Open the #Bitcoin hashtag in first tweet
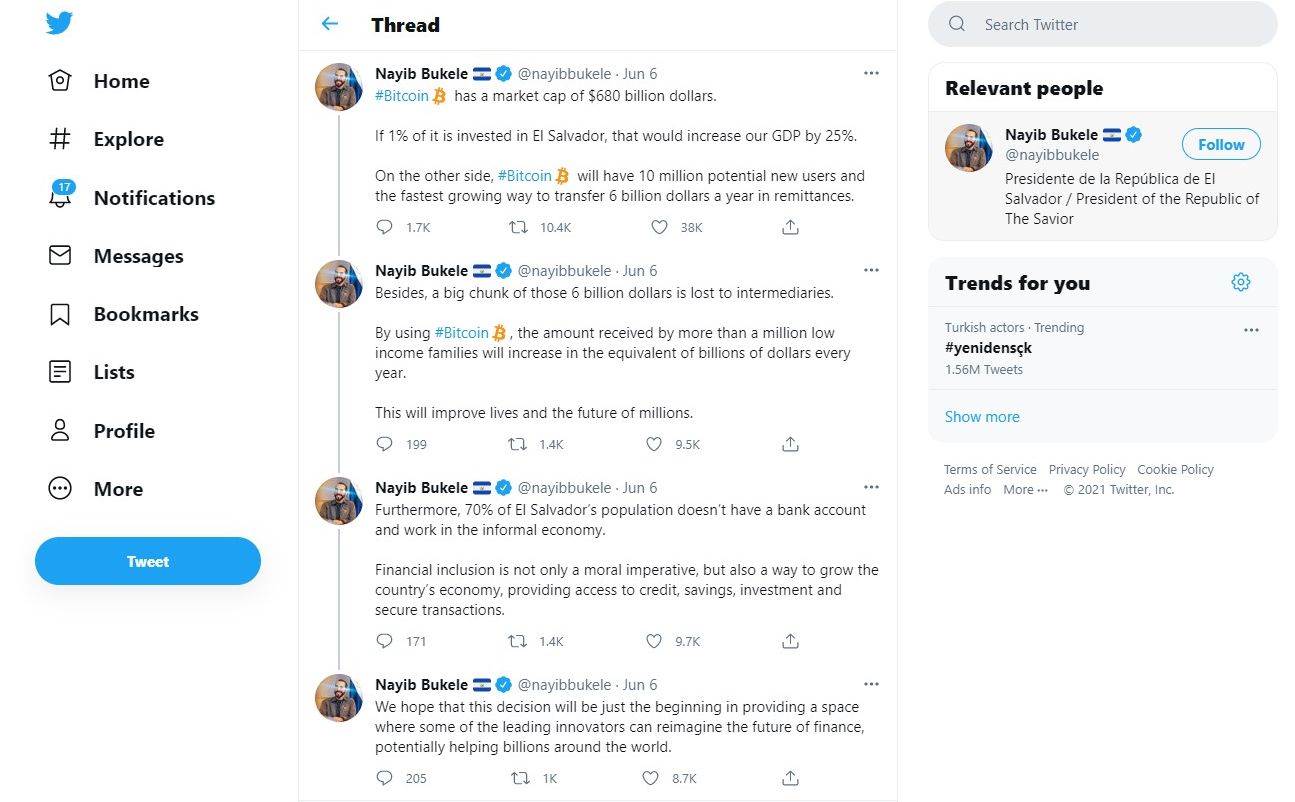The width and height of the screenshot is (1295, 802). pyautogui.click(x=402, y=95)
